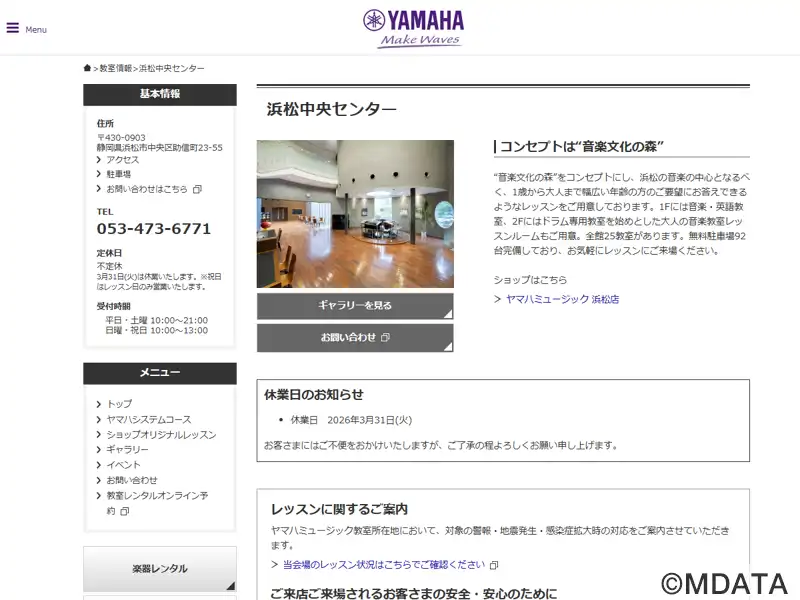The height and width of the screenshot is (600, 800).
Task: Click the Yamaha Make Waves logo
Action: tap(414, 29)
